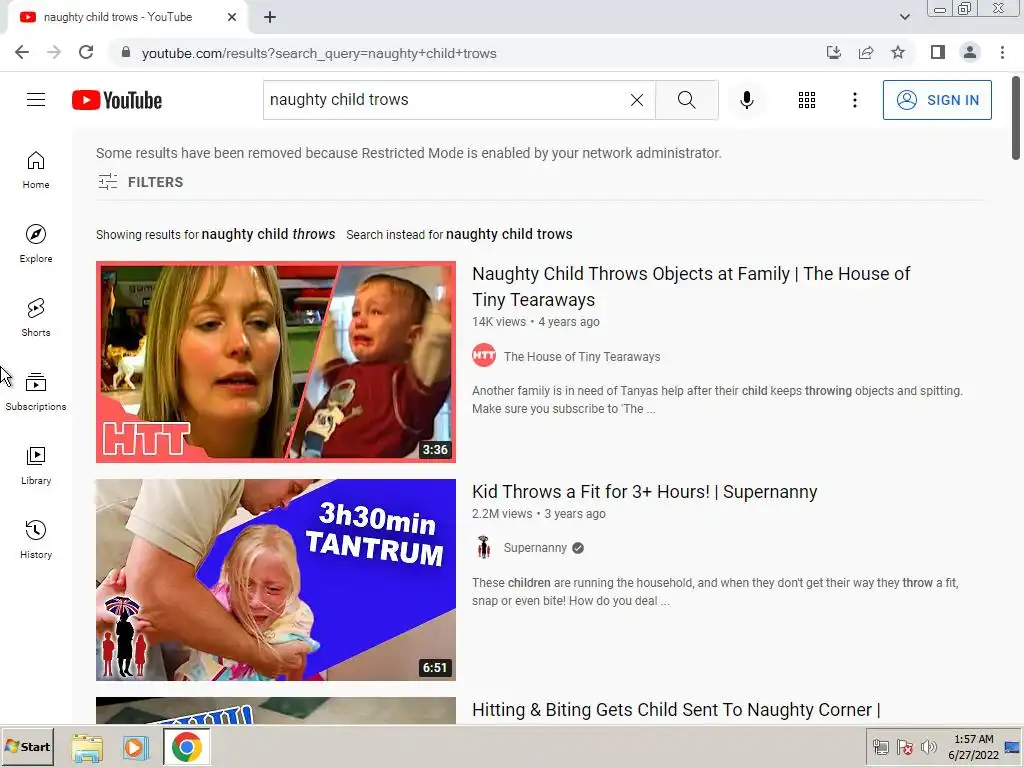The image size is (1024, 768).
Task: Toggle Chrome side panel
Action: [x=938, y=53]
